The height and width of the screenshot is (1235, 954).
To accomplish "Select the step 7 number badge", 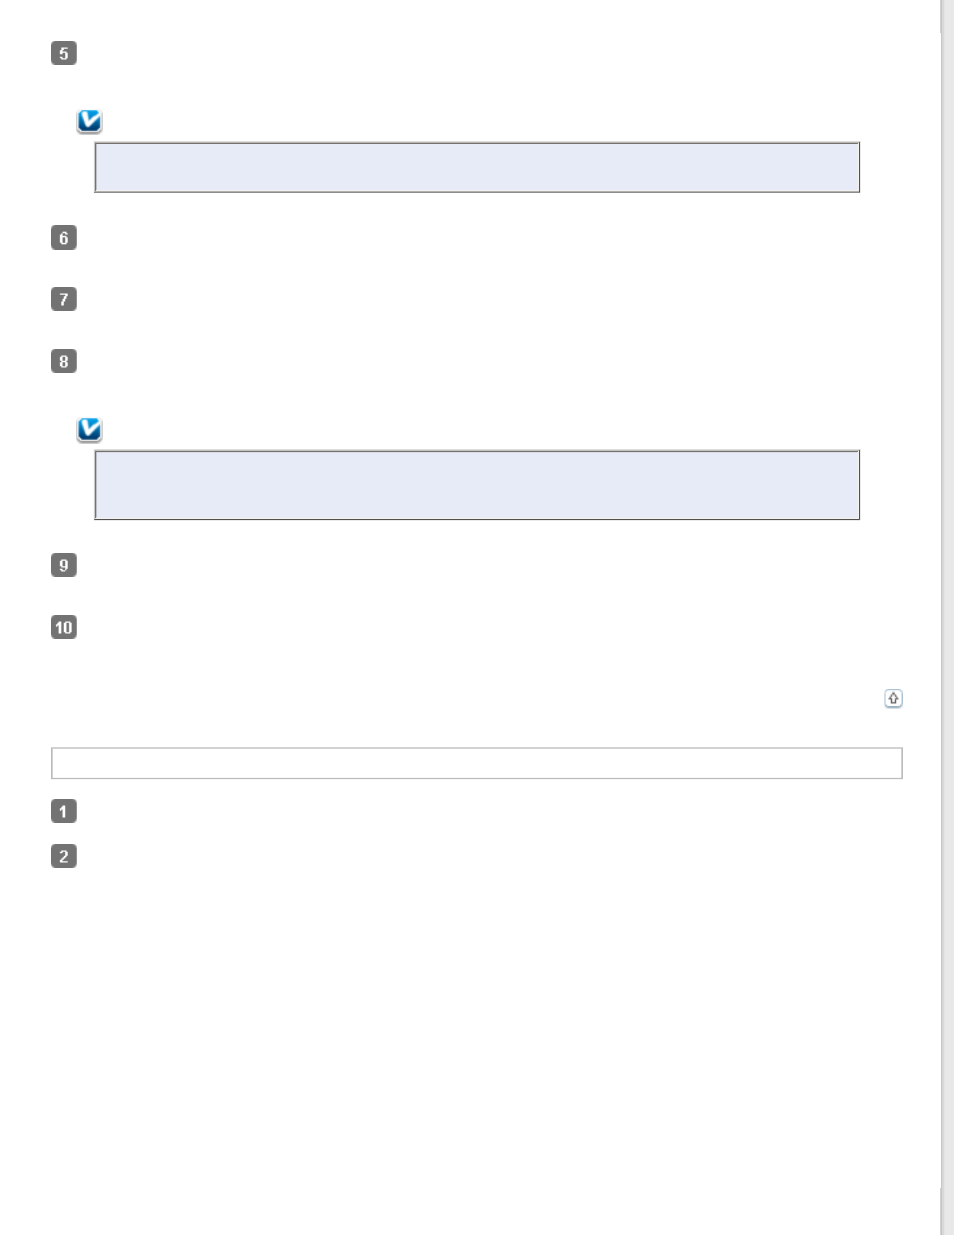I will point(64,299).
